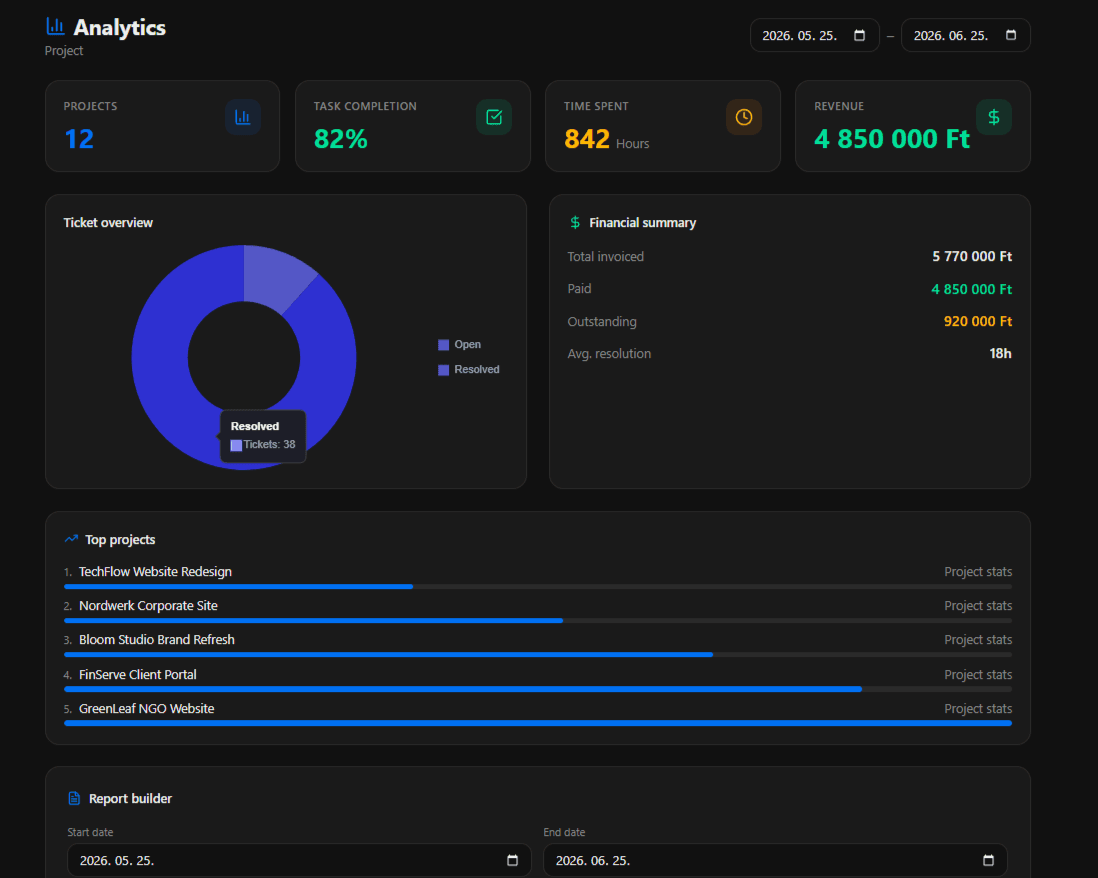The height and width of the screenshot is (878, 1098).
Task: Click the Analytics bar chart icon
Action: (55, 27)
